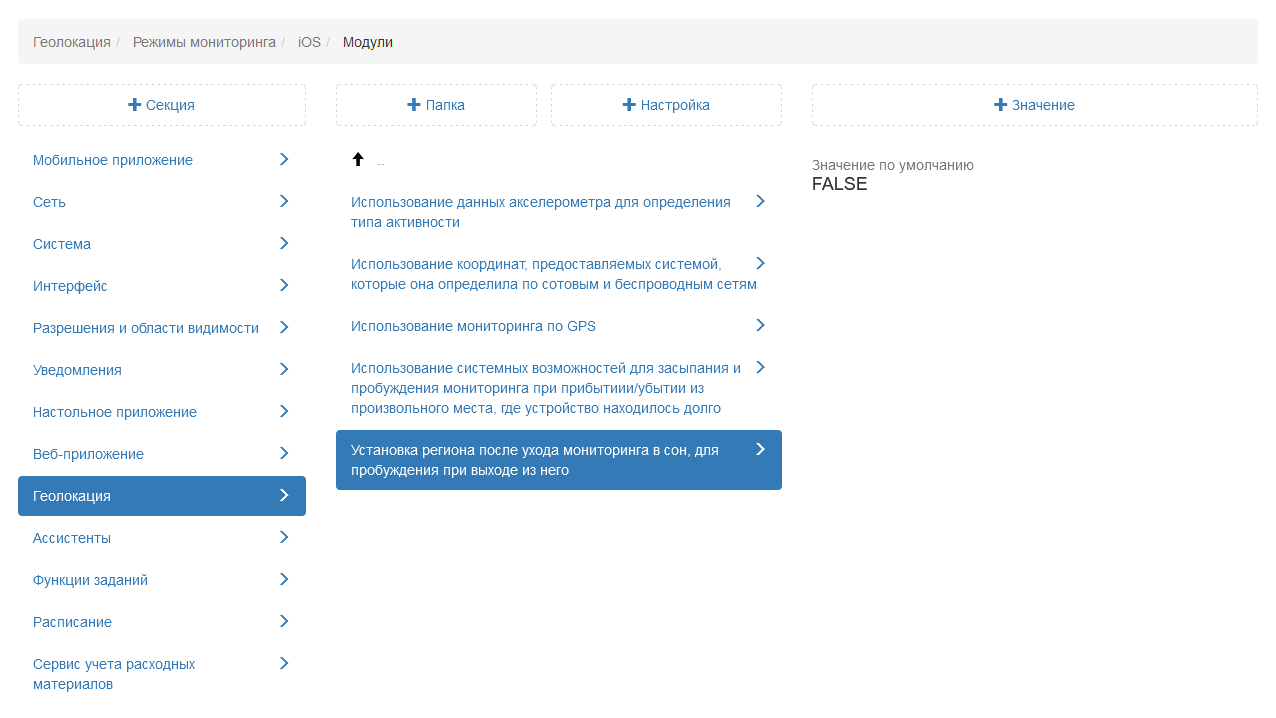Click the up arrow to go back
Image resolution: width=1276 pixels, height=718 pixels.
click(x=358, y=160)
